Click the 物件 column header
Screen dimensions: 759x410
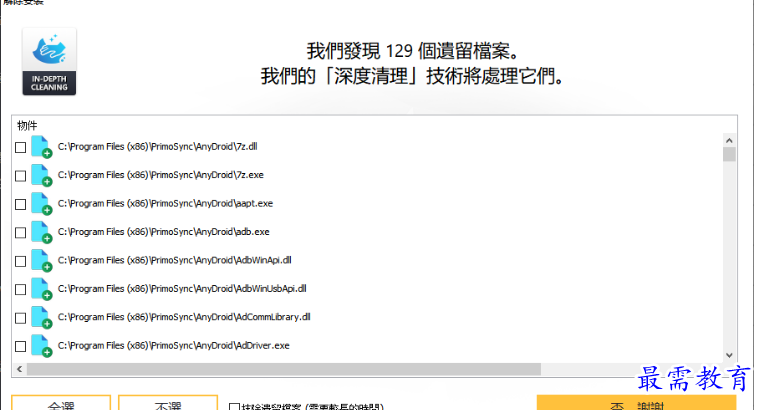tap(27, 126)
